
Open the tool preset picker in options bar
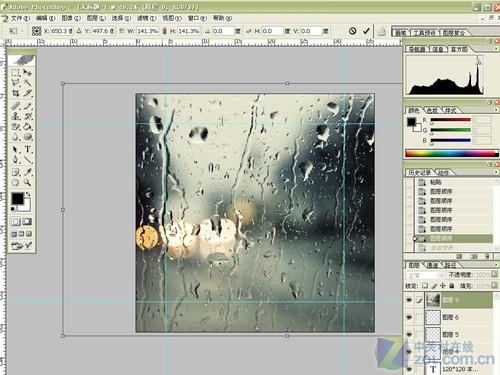coord(16,31)
